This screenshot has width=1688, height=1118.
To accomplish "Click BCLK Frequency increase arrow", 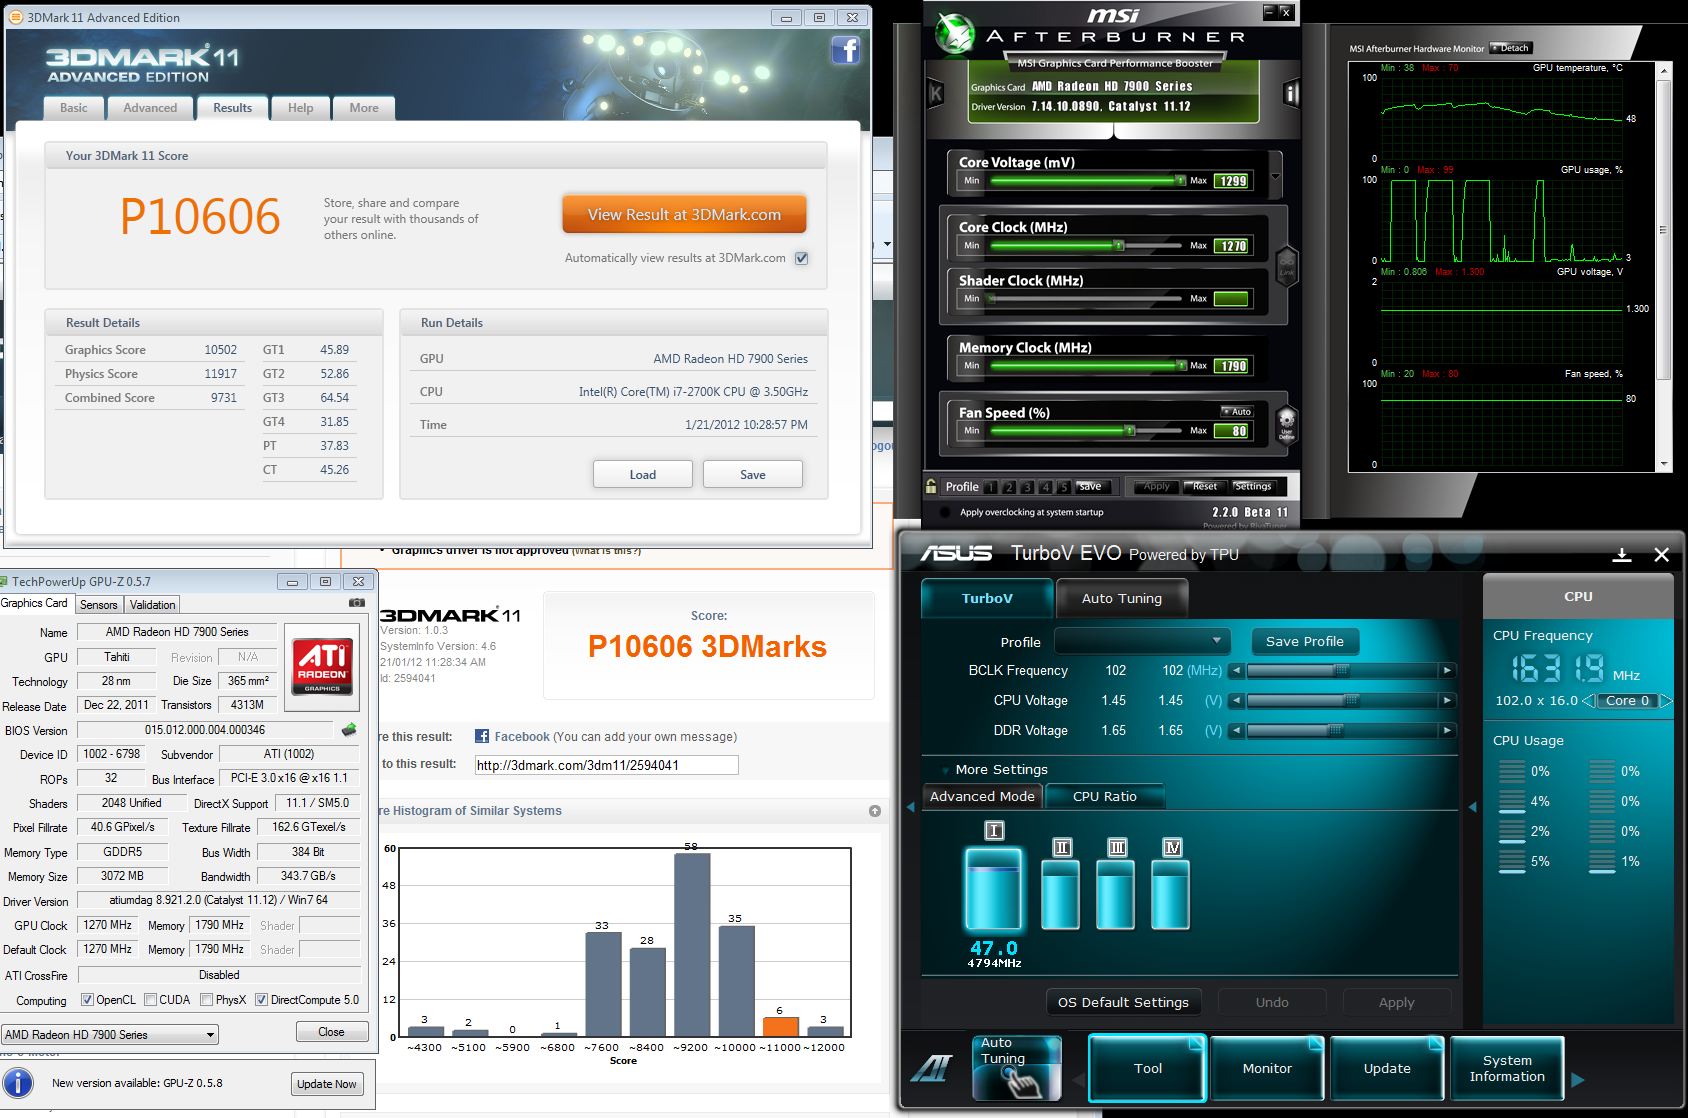I will pos(1447,671).
